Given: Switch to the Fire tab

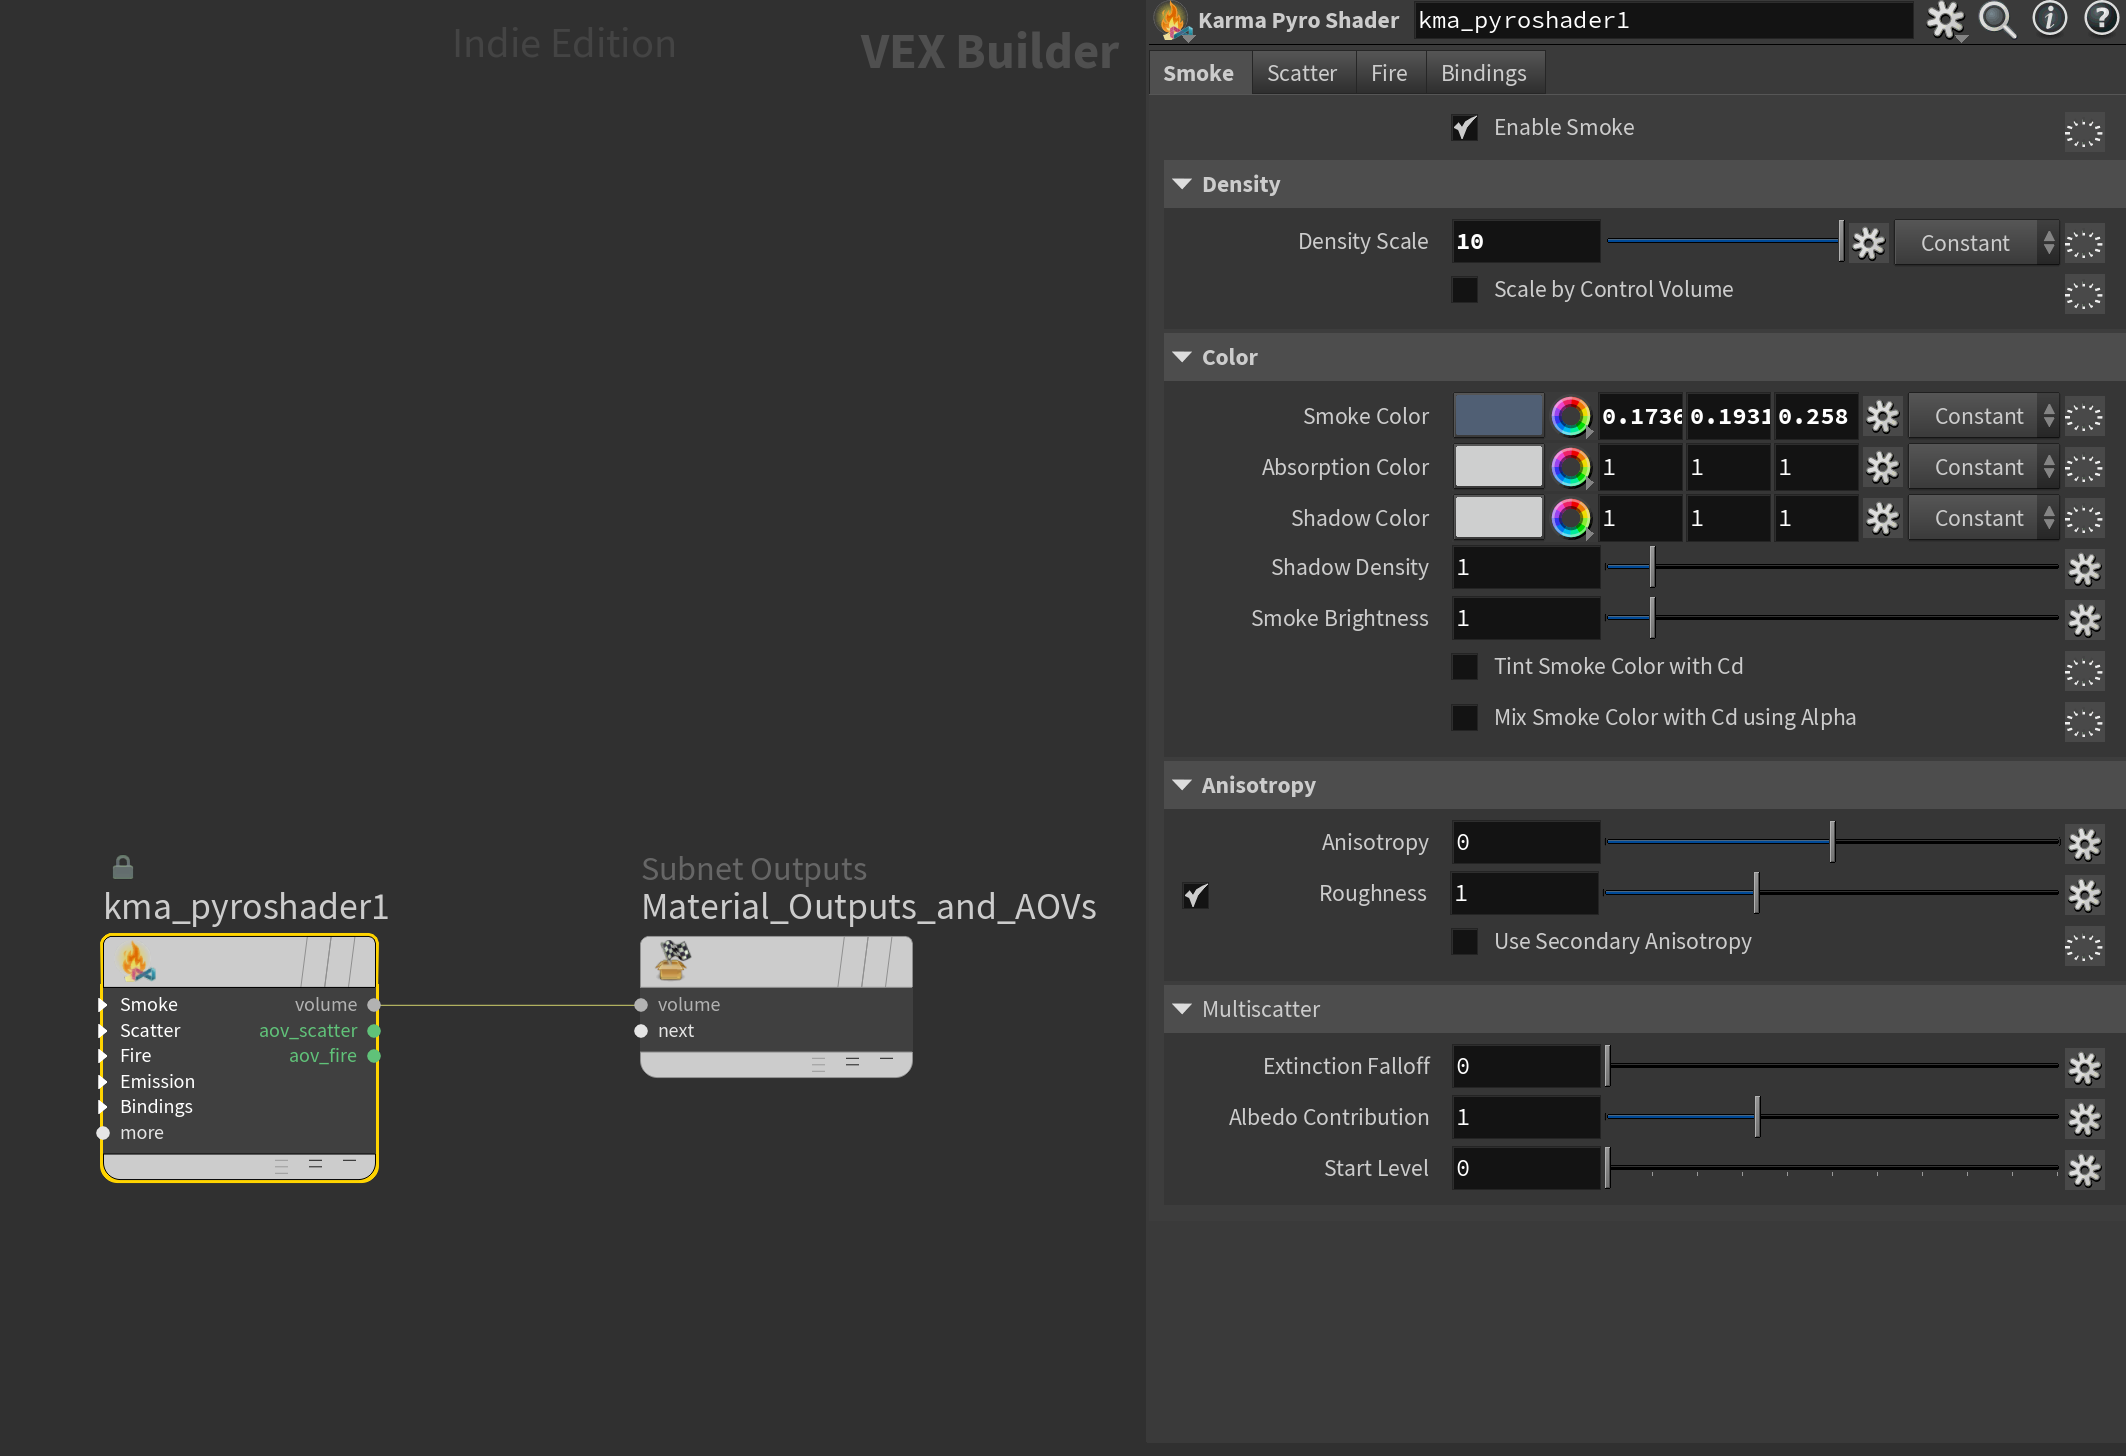Looking at the screenshot, I should pyautogui.click(x=1388, y=74).
